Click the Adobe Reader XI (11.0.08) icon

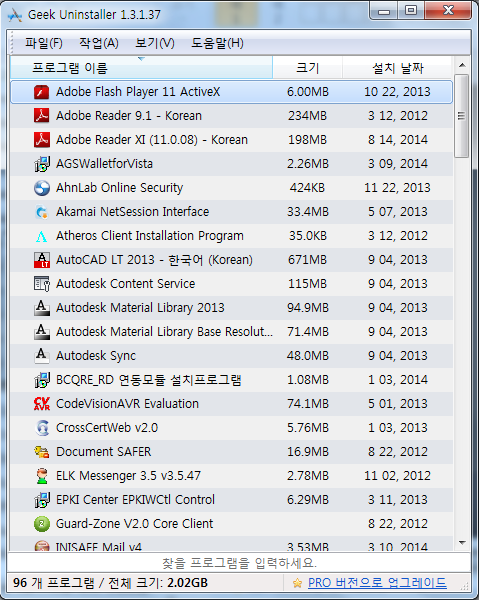(x=42, y=140)
